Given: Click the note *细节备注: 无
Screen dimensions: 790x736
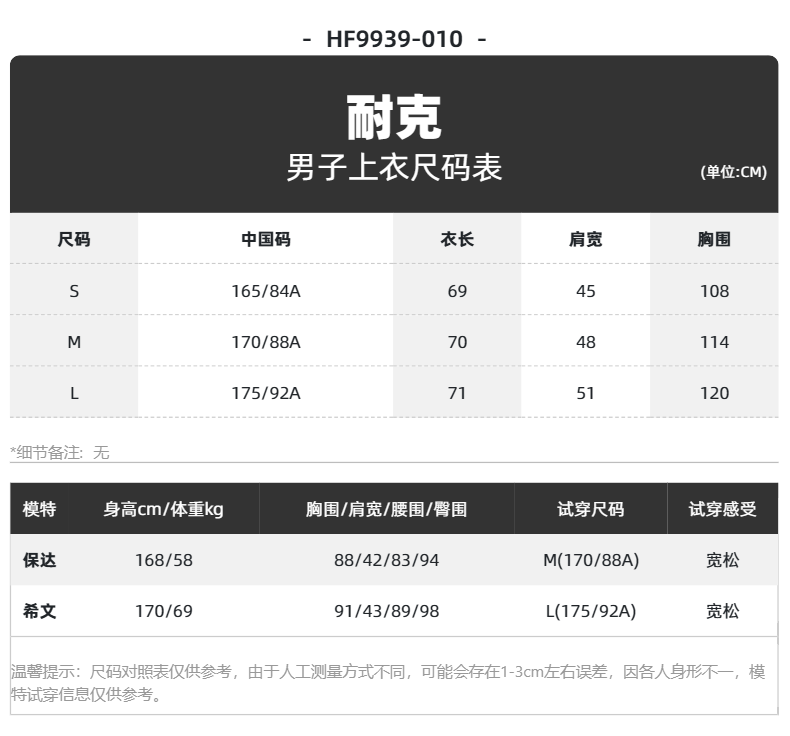Looking at the screenshot, I should click(x=59, y=452).
